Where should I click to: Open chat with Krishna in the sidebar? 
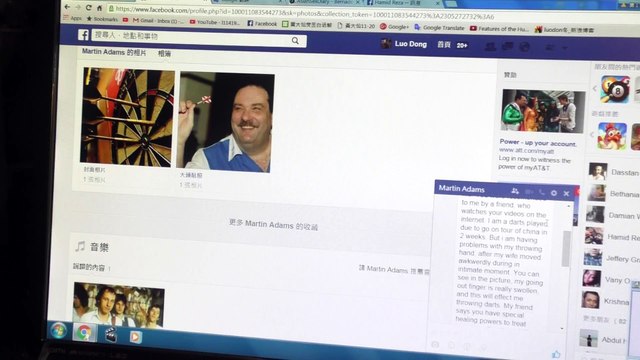[605, 301]
